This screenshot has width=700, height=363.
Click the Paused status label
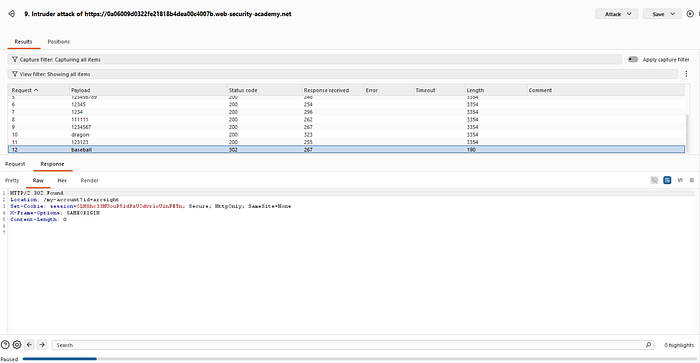[x=9, y=359]
